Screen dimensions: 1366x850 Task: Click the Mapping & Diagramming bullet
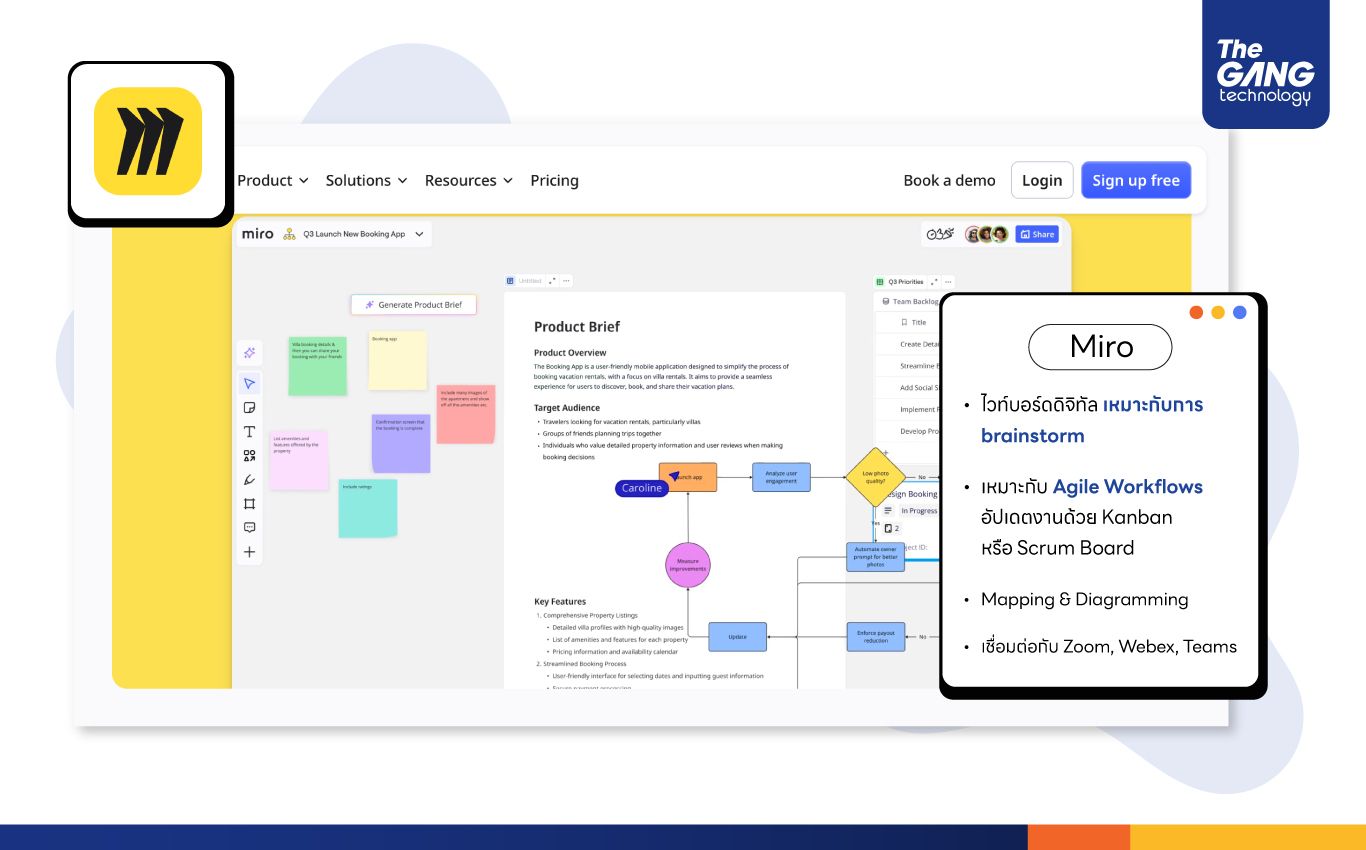(x=1085, y=600)
